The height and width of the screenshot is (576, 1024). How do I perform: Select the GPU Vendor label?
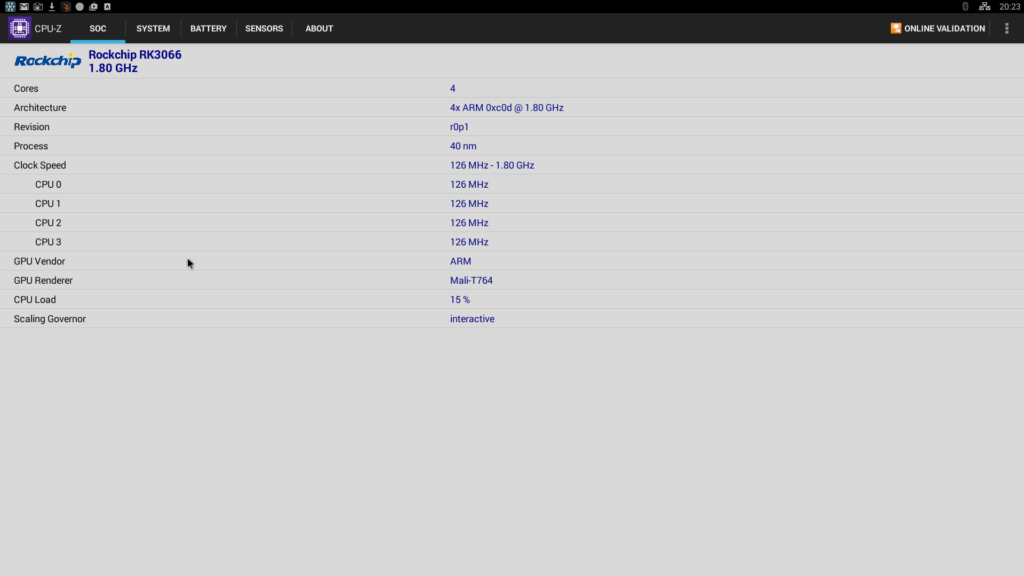click(39, 261)
